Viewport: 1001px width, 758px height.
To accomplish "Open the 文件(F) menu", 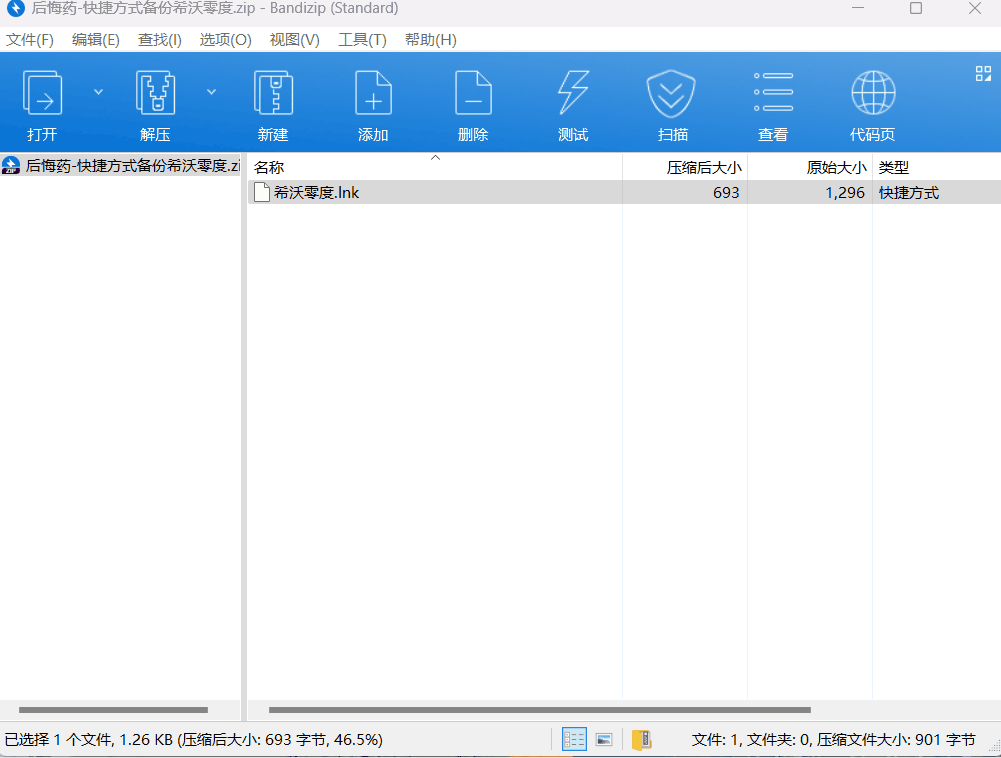I will tap(29, 40).
